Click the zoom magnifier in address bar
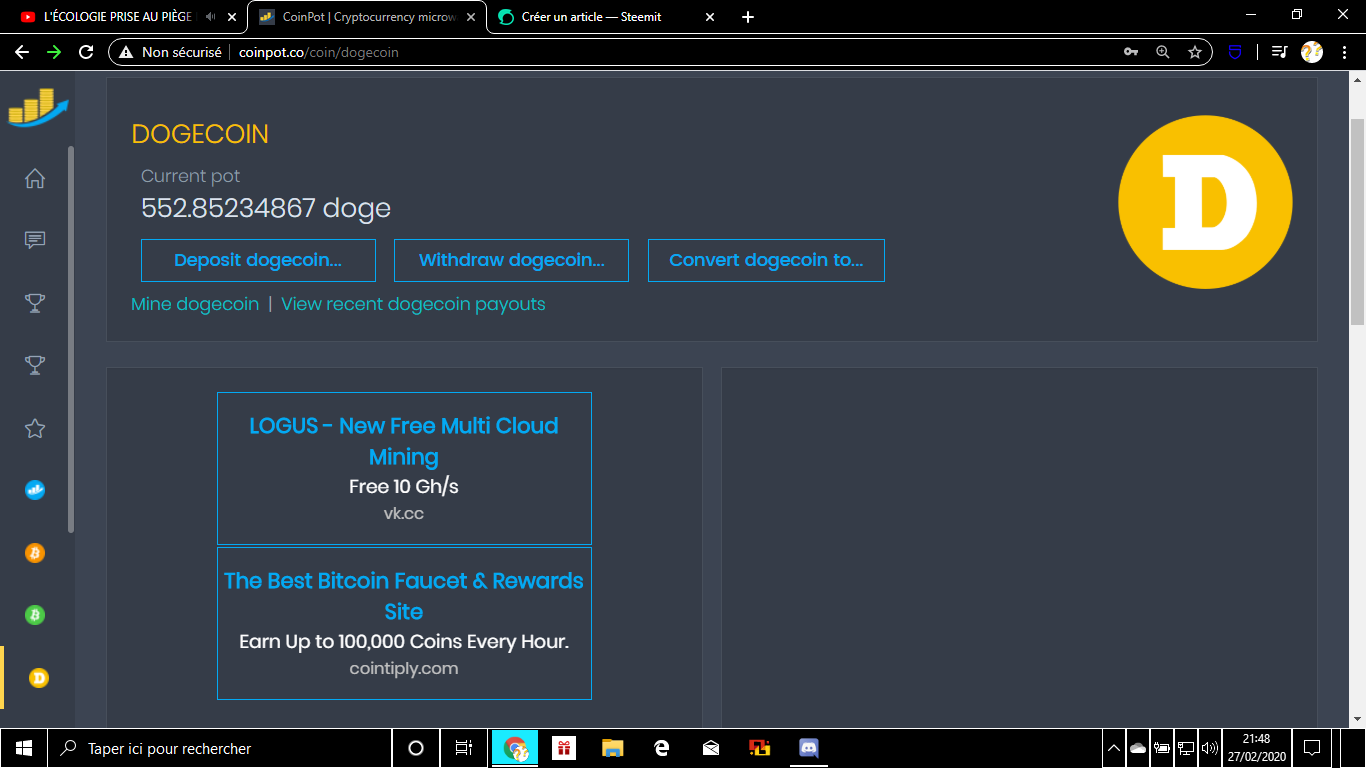Screen dimensions: 1366x768 [1162, 52]
